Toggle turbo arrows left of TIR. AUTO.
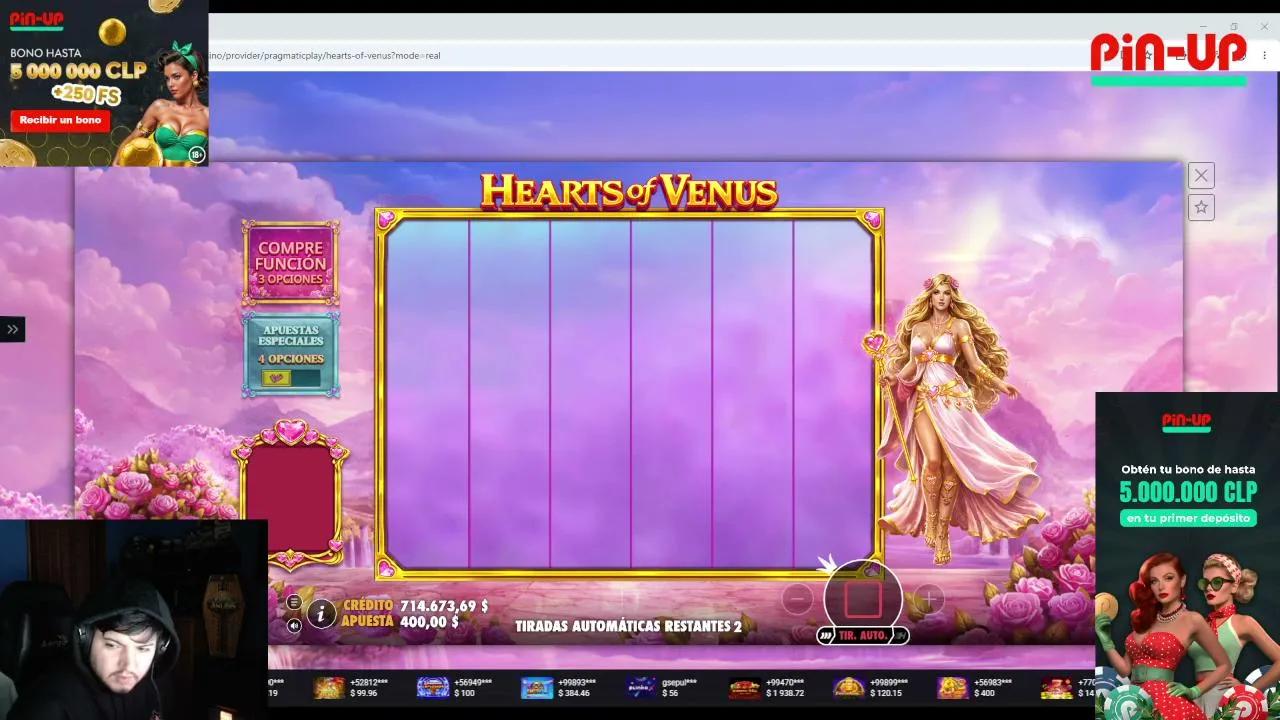The width and height of the screenshot is (1280, 720). (x=826, y=635)
